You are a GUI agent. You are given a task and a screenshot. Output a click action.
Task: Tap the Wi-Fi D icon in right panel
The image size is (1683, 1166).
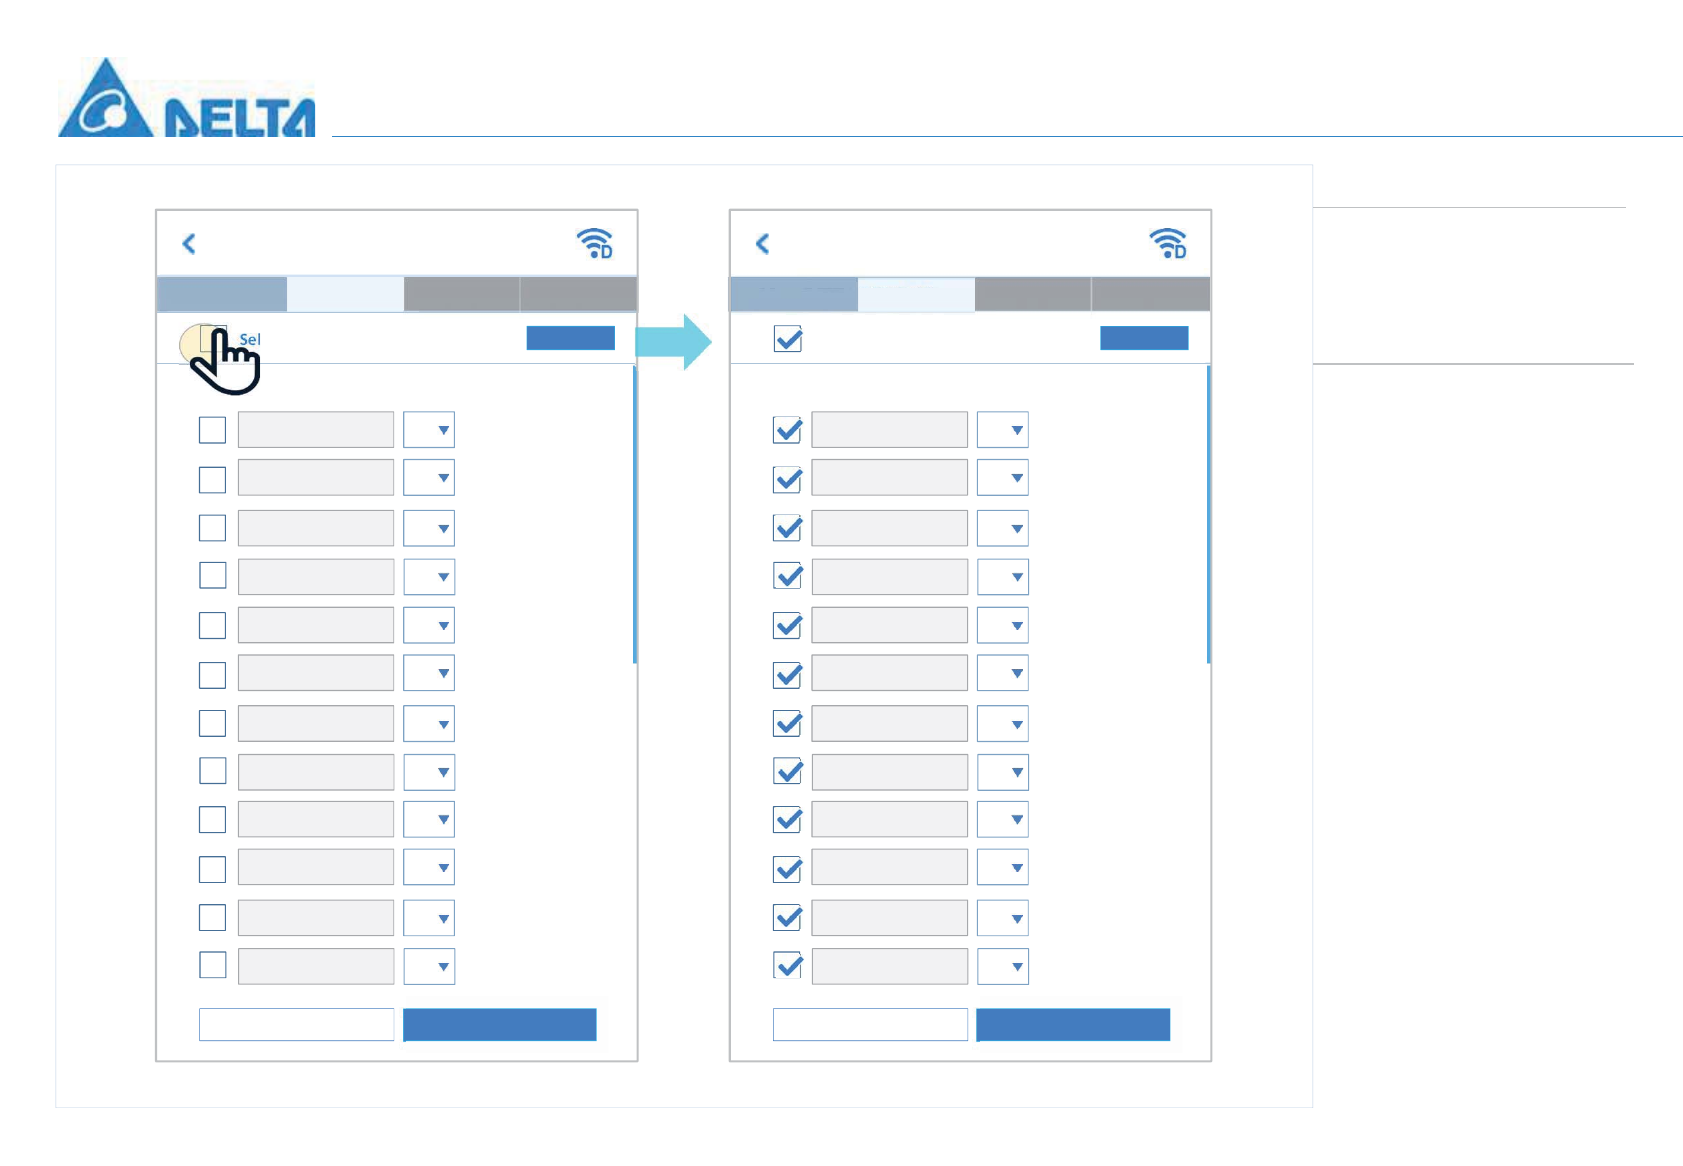coord(1168,243)
